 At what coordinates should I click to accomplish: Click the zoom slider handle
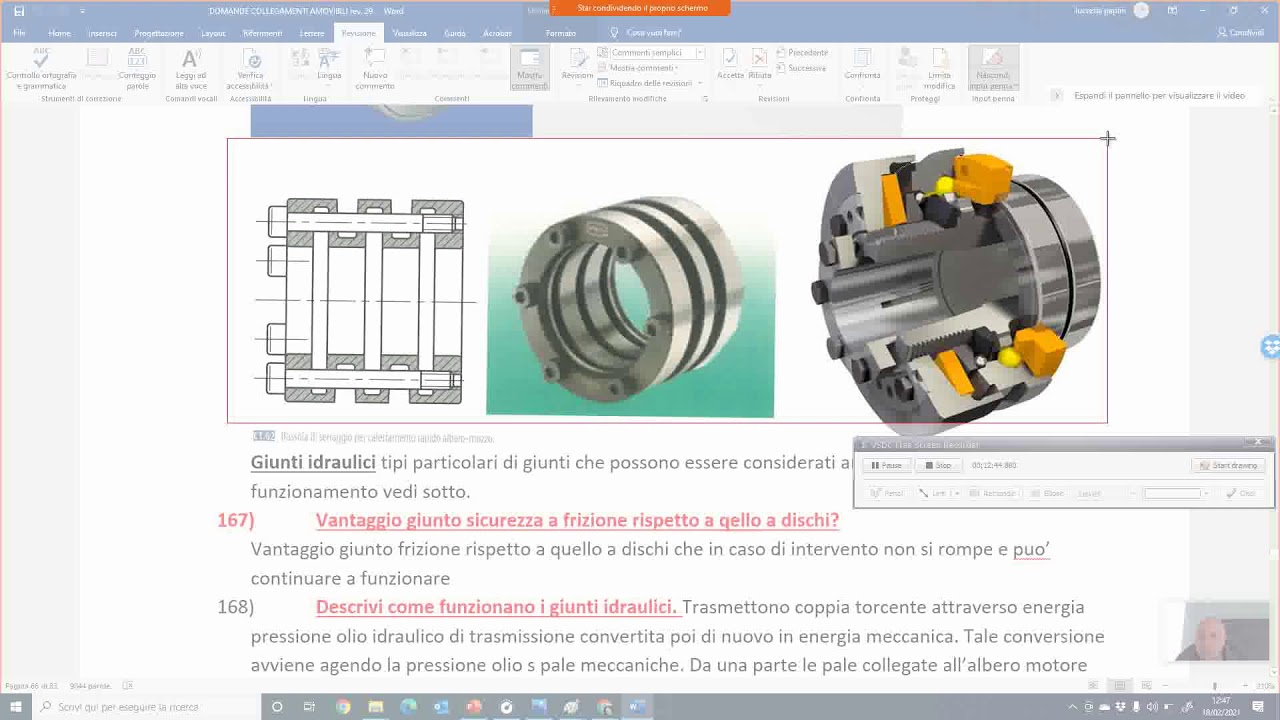(x=1214, y=686)
